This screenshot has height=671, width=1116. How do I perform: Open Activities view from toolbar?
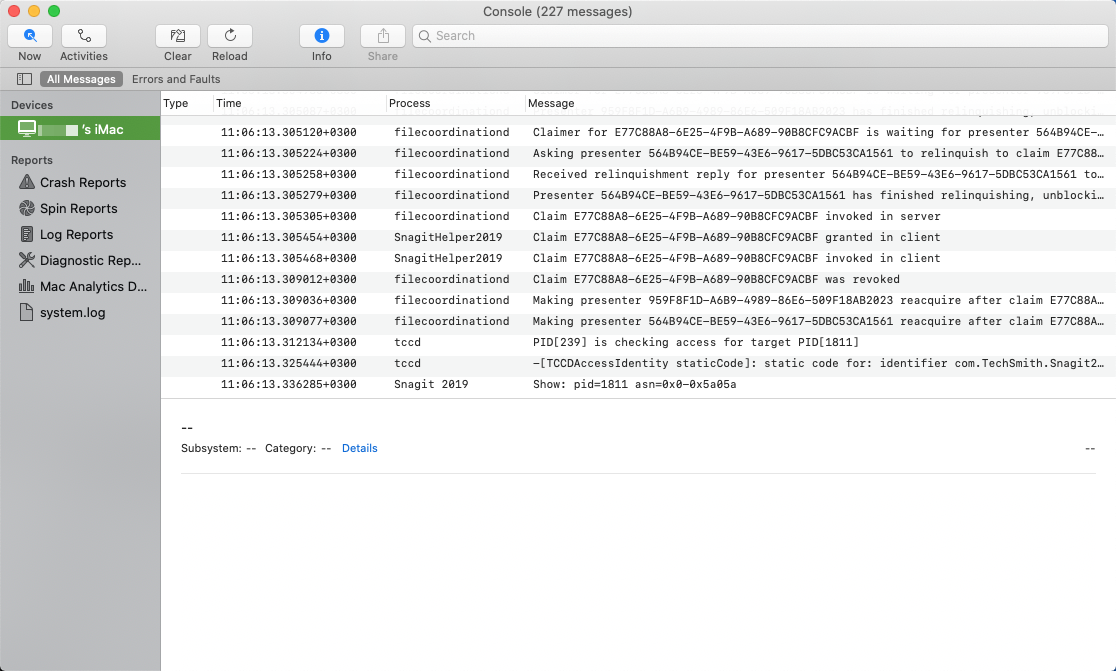click(x=84, y=36)
